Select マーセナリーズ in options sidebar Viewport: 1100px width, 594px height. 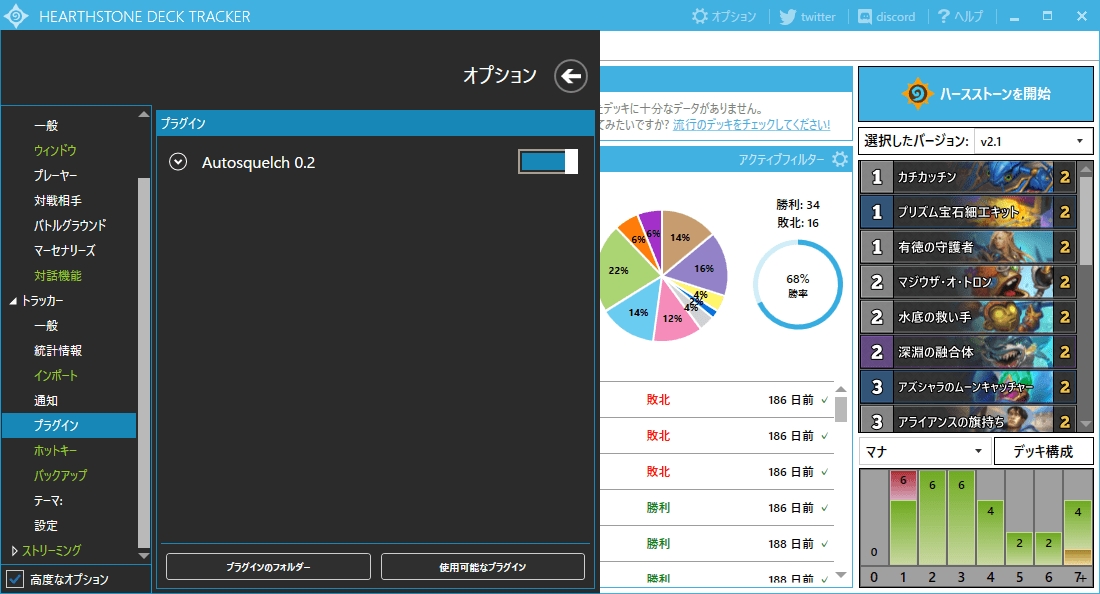[65, 250]
